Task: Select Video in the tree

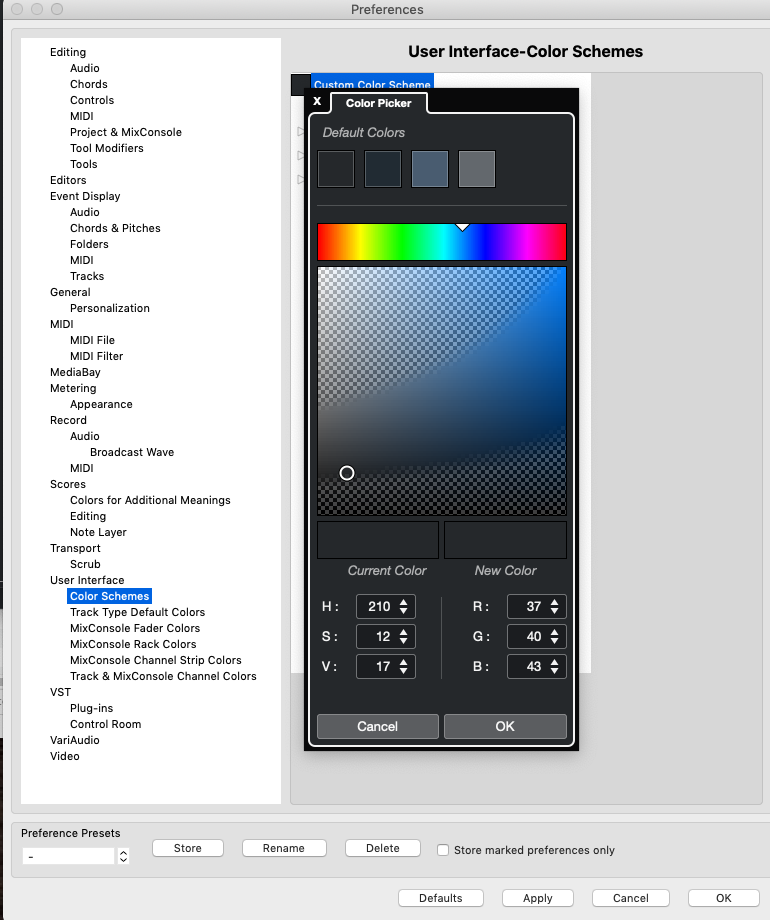Action: pyautogui.click(x=65, y=756)
